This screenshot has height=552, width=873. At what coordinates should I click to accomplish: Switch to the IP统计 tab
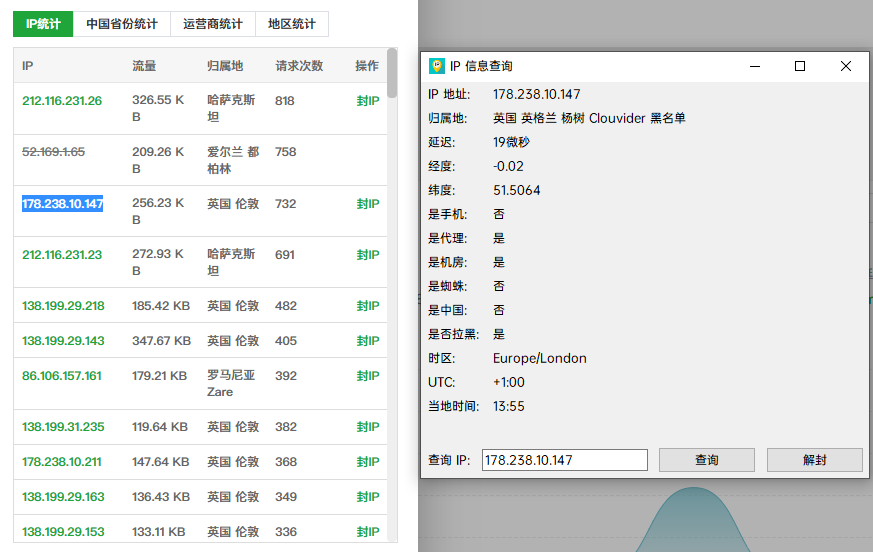point(43,24)
